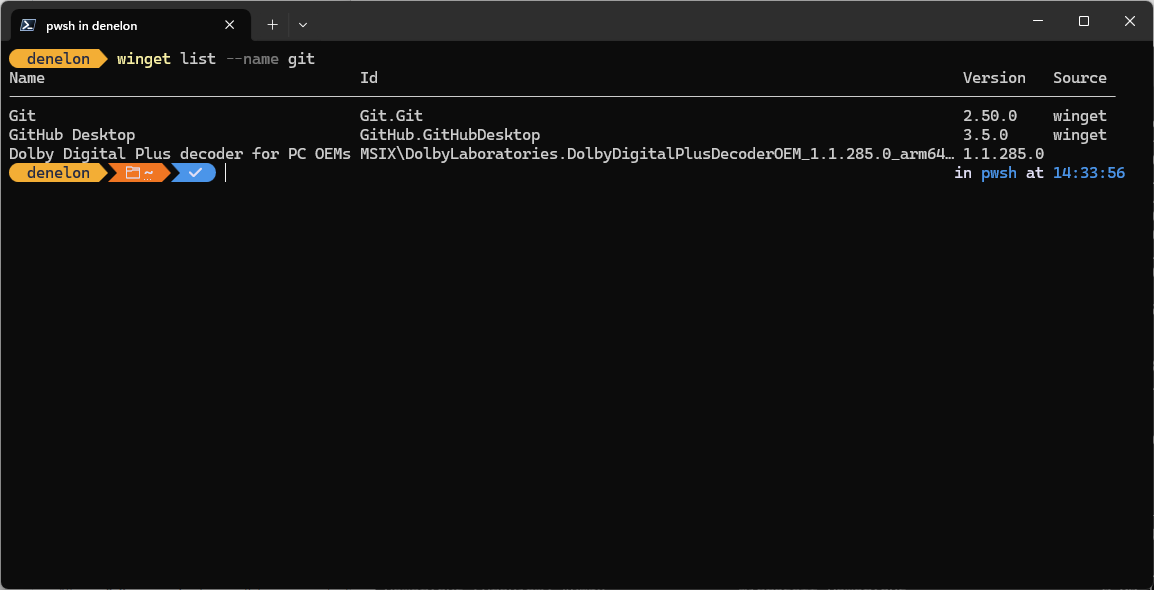The height and width of the screenshot is (590, 1154).
Task: Click the Source column header
Action: pos(1080,78)
